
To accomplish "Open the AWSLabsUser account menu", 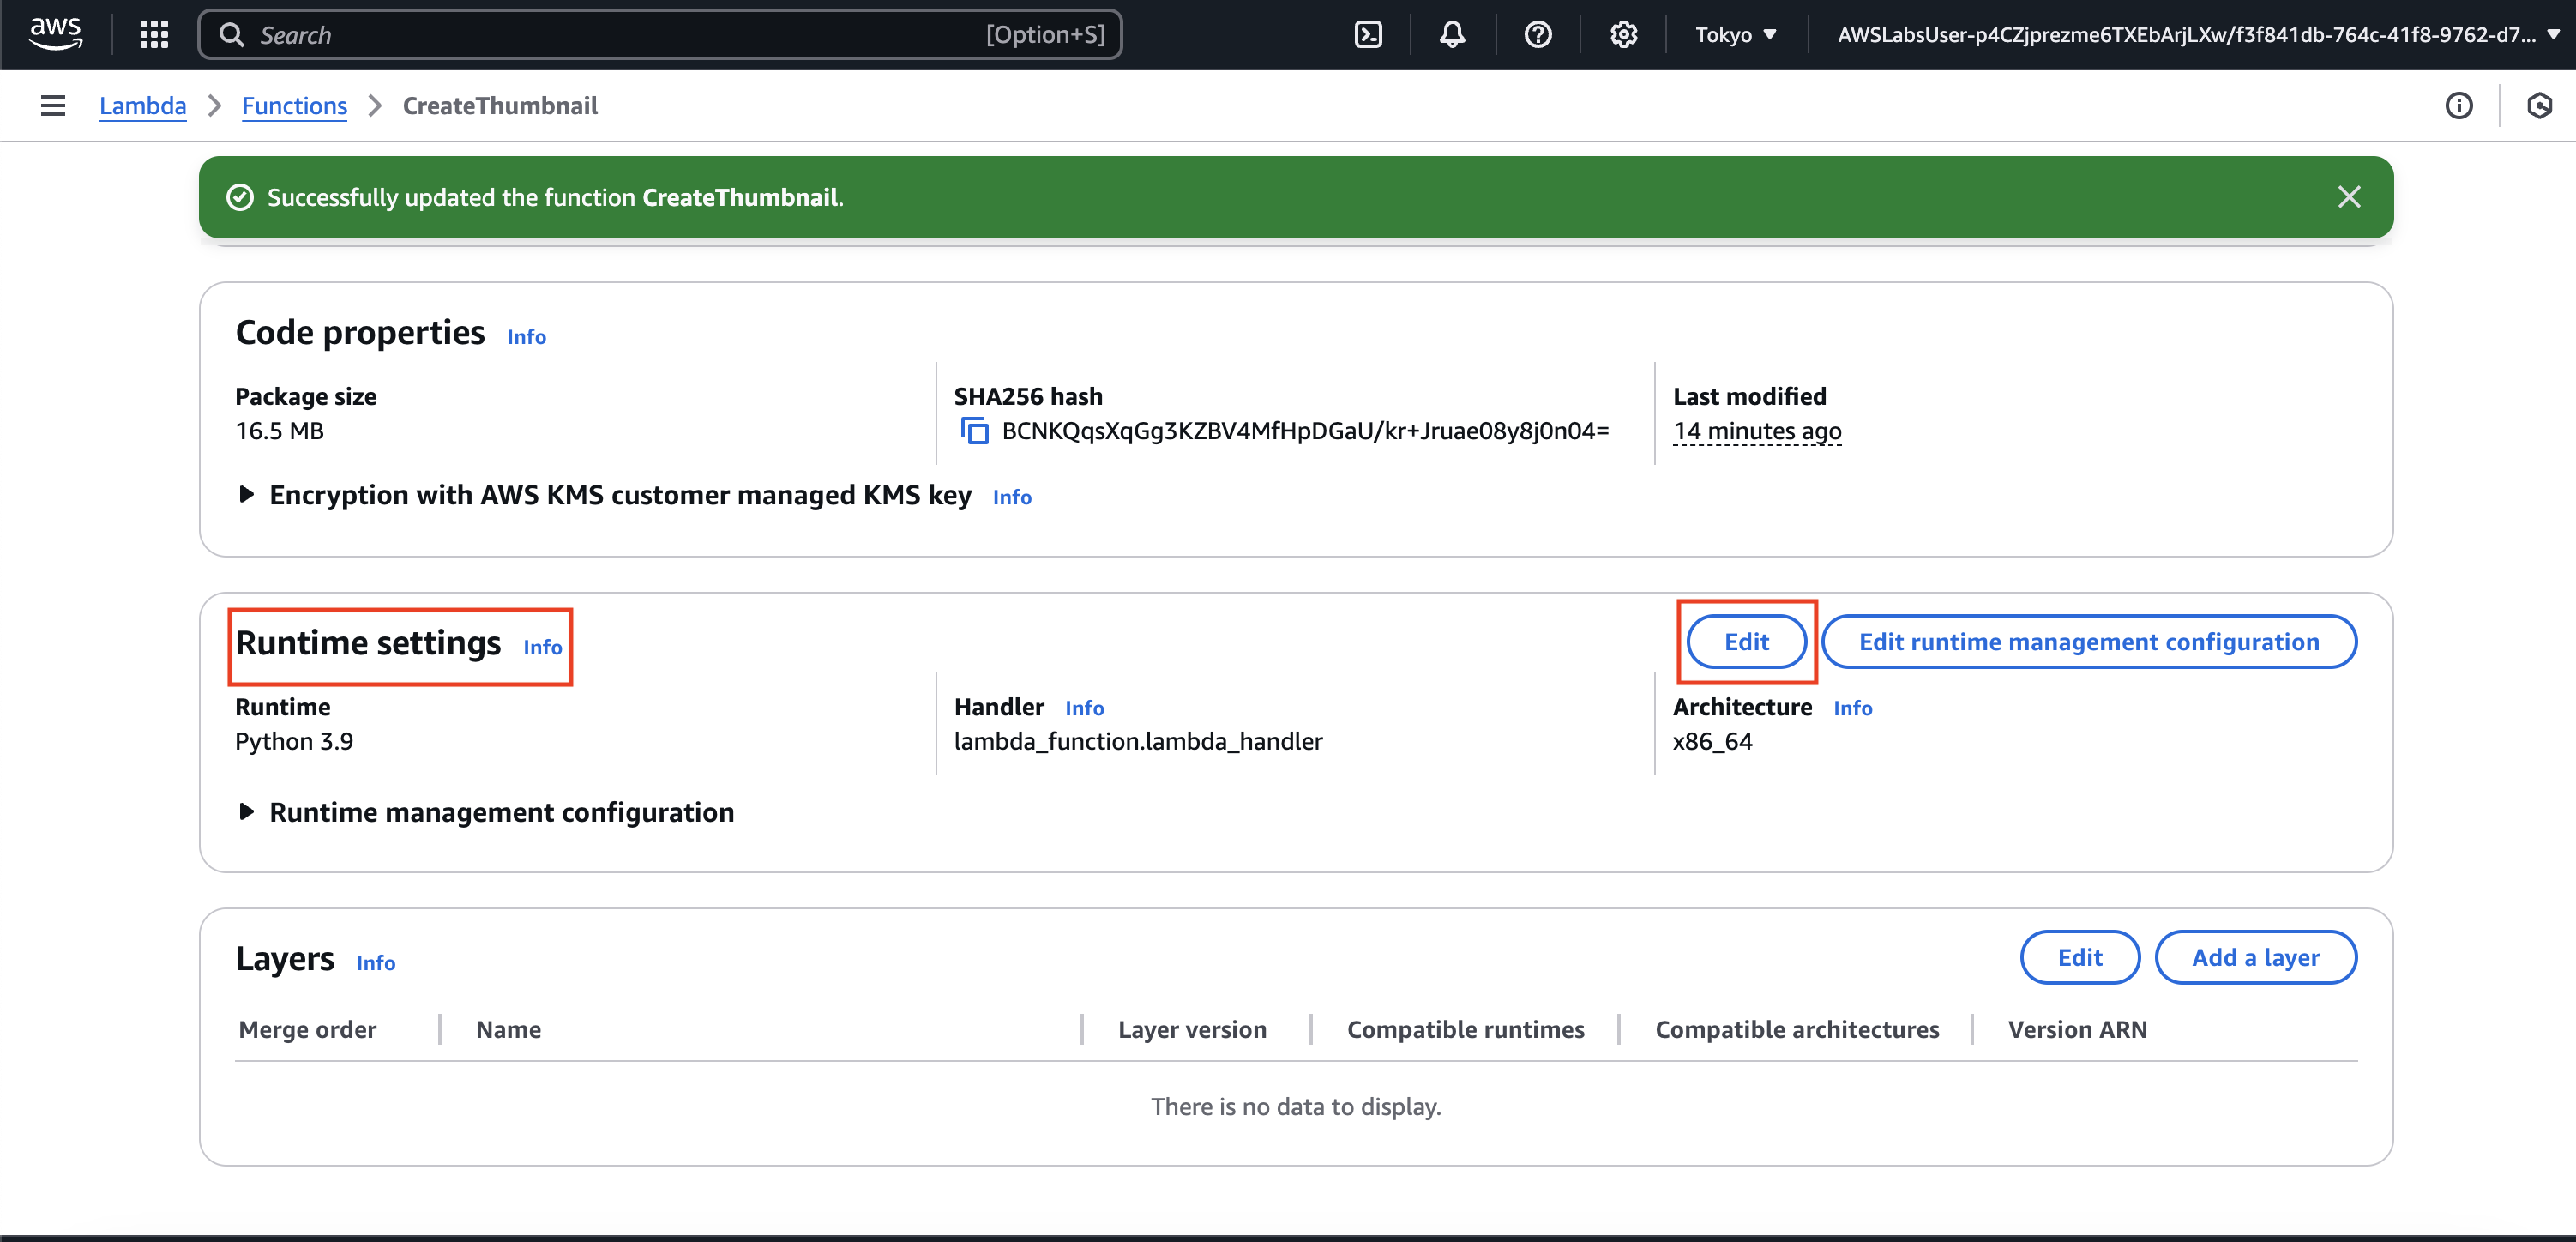I will click(2196, 35).
